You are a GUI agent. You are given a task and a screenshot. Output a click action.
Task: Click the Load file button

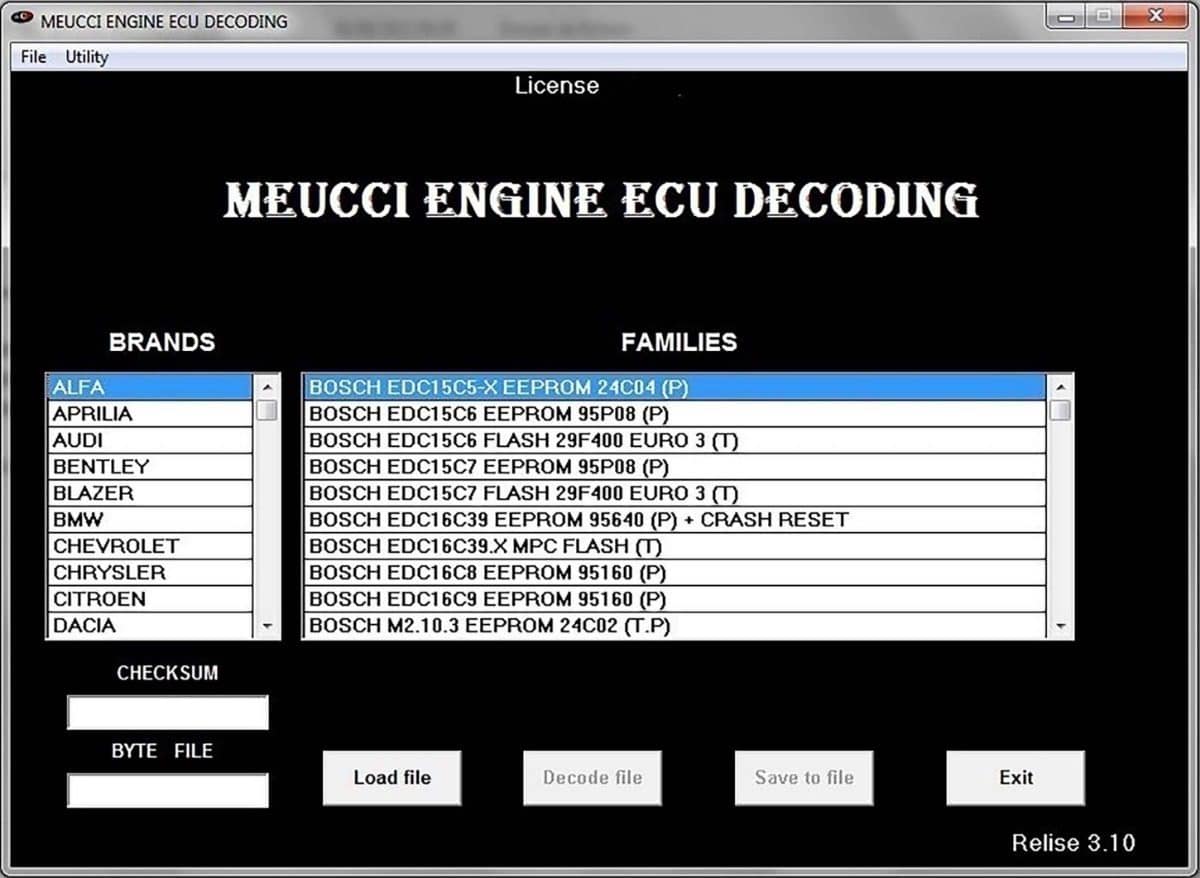(x=391, y=777)
